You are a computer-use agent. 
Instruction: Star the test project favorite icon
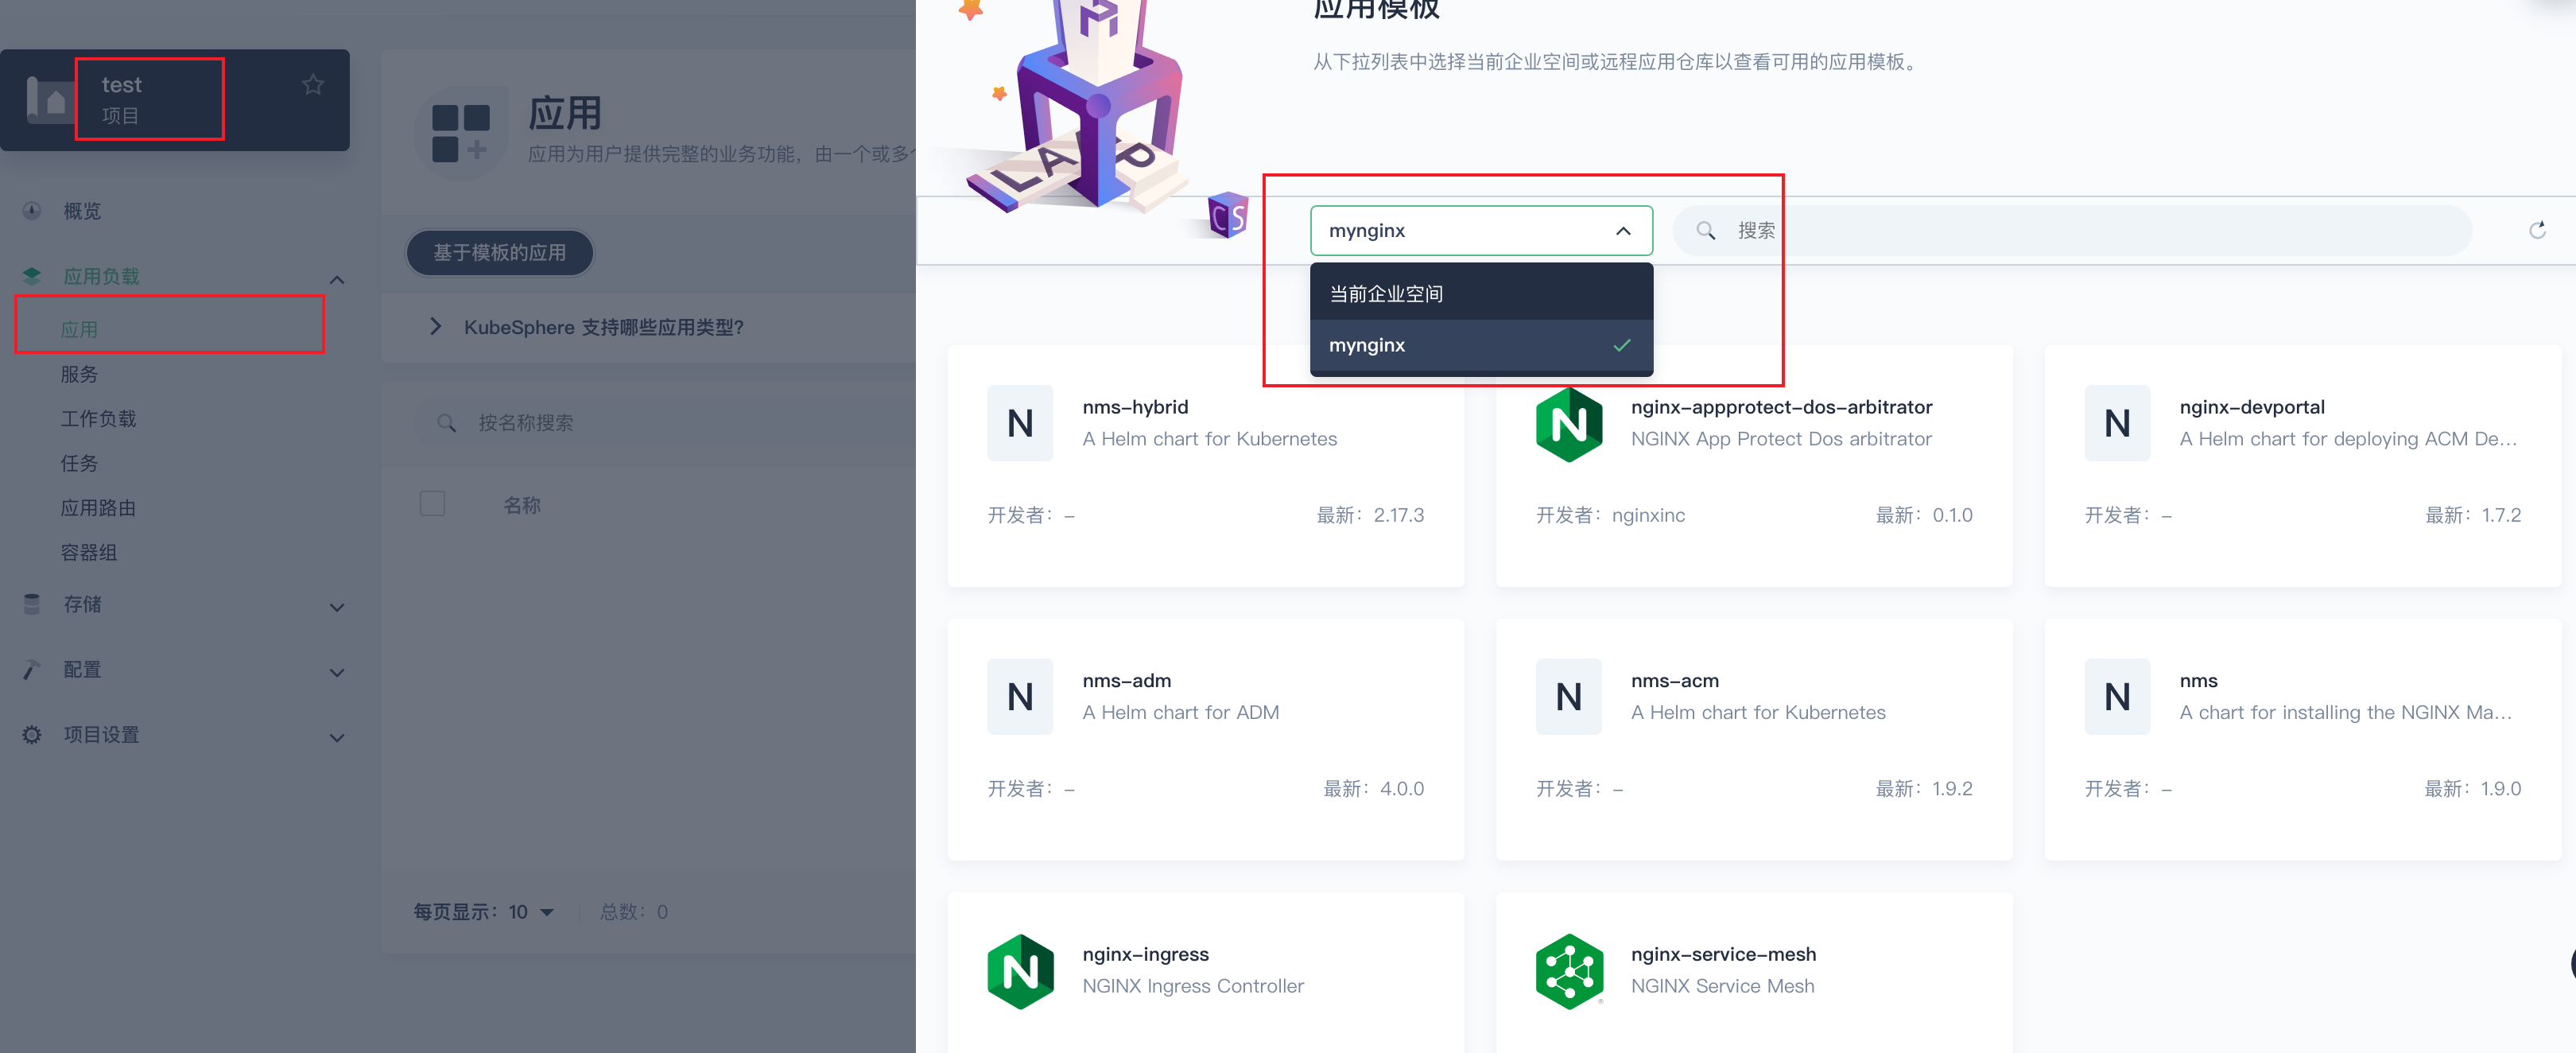[x=313, y=85]
